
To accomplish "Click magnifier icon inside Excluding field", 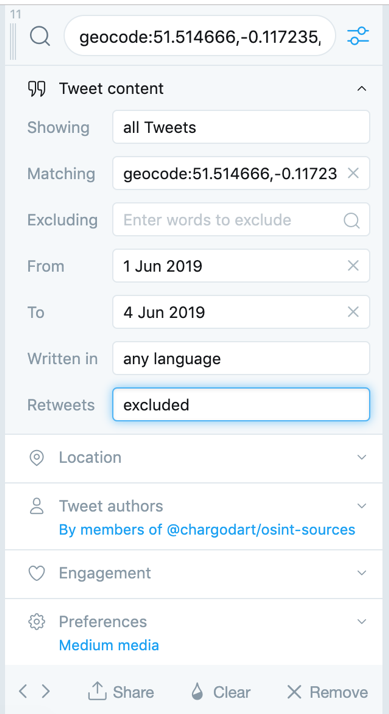I will [352, 220].
